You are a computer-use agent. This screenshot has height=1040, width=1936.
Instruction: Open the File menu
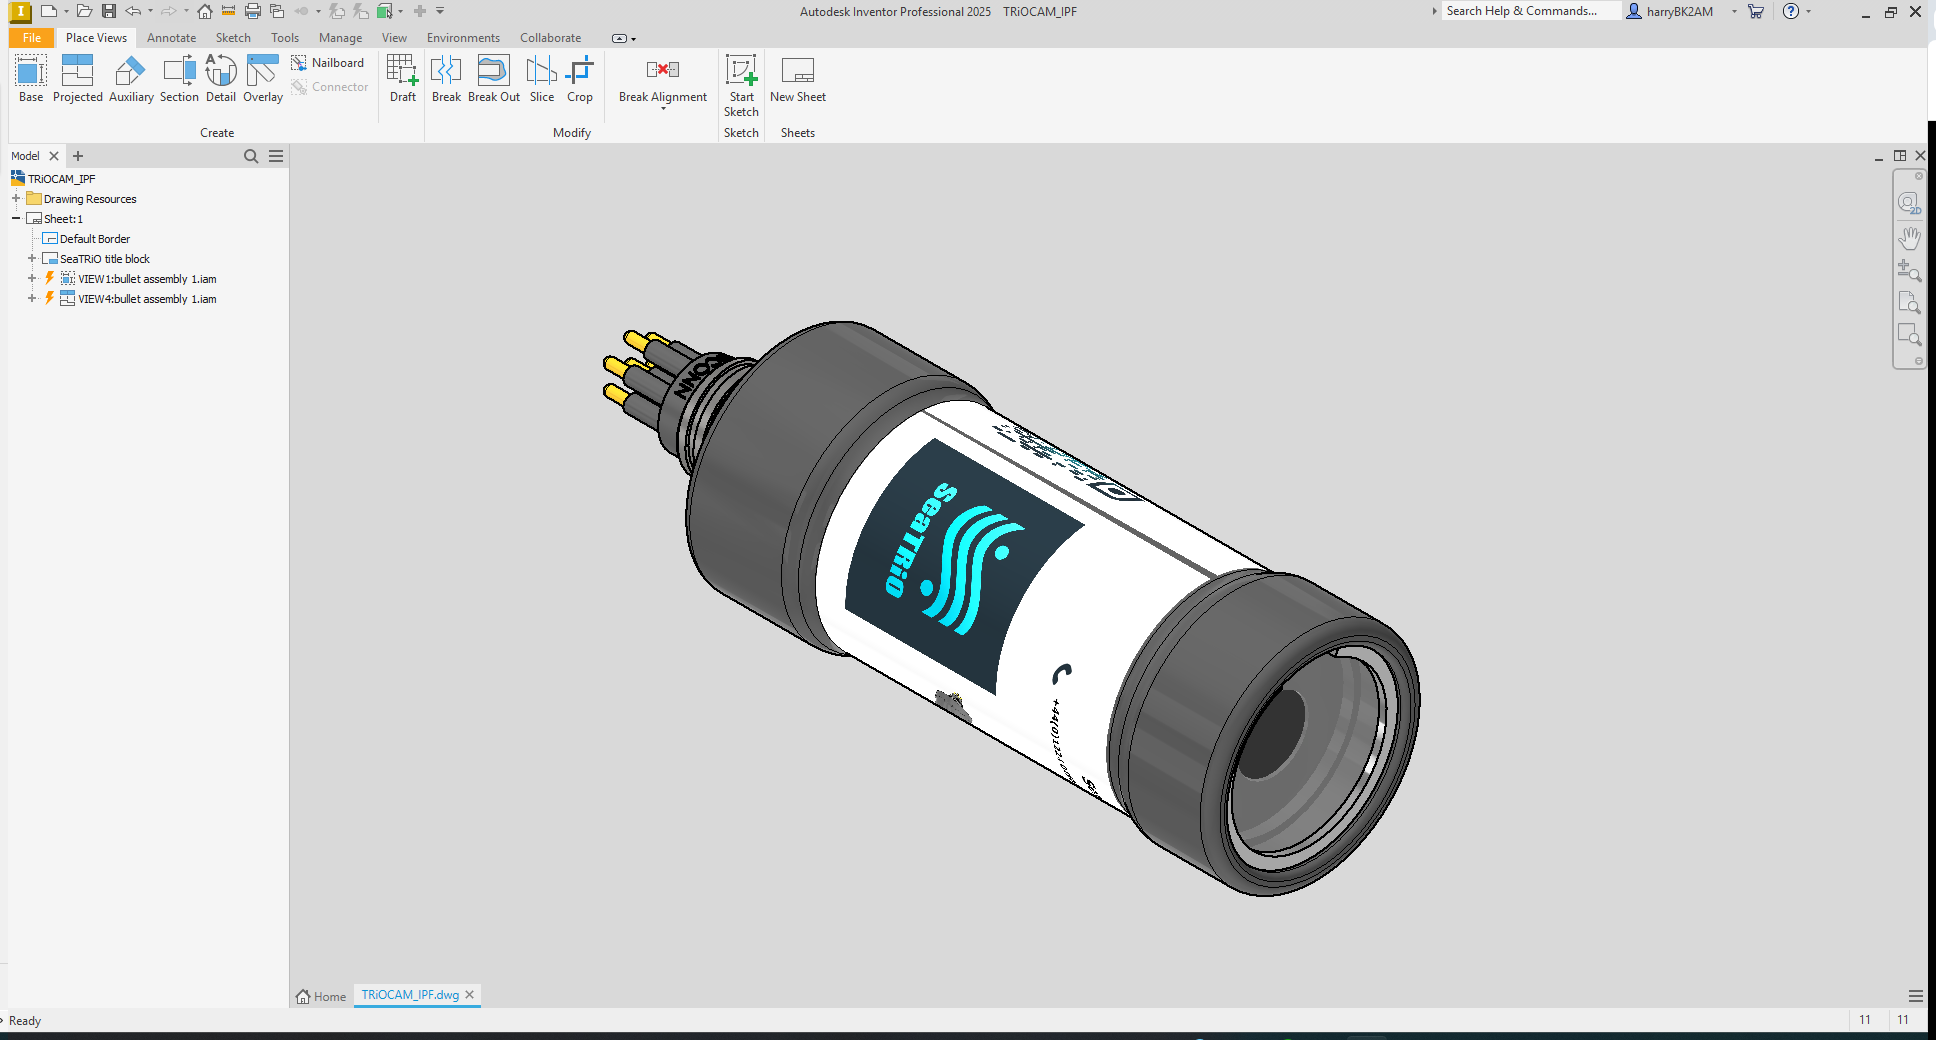pos(32,38)
